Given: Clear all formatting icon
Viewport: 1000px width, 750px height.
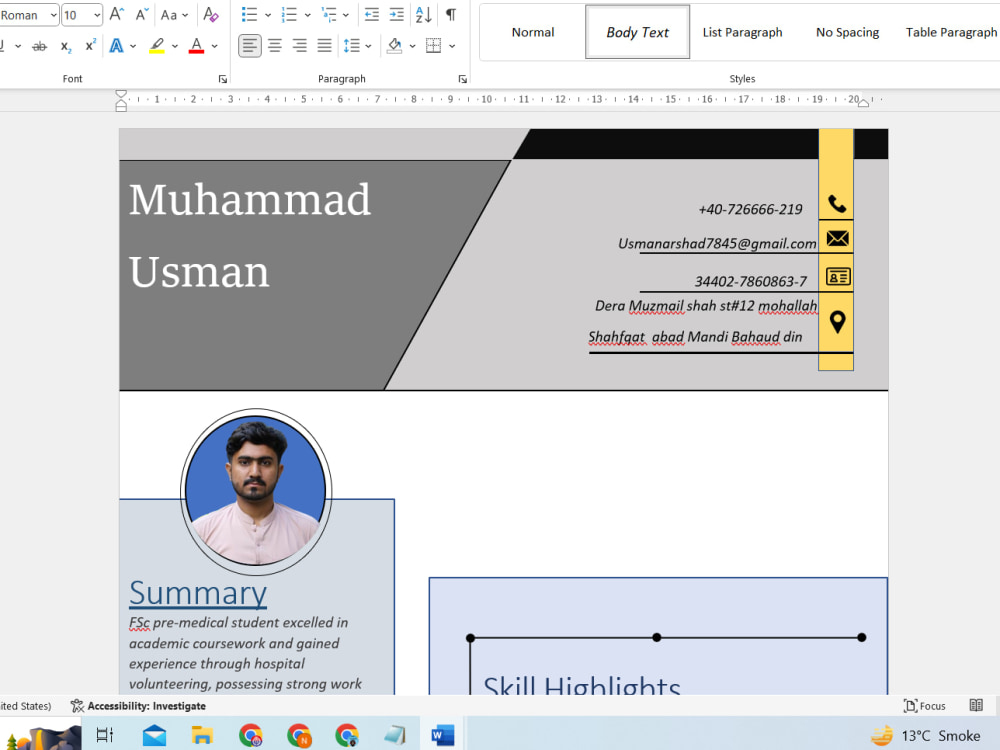Looking at the screenshot, I should point(210,14).
